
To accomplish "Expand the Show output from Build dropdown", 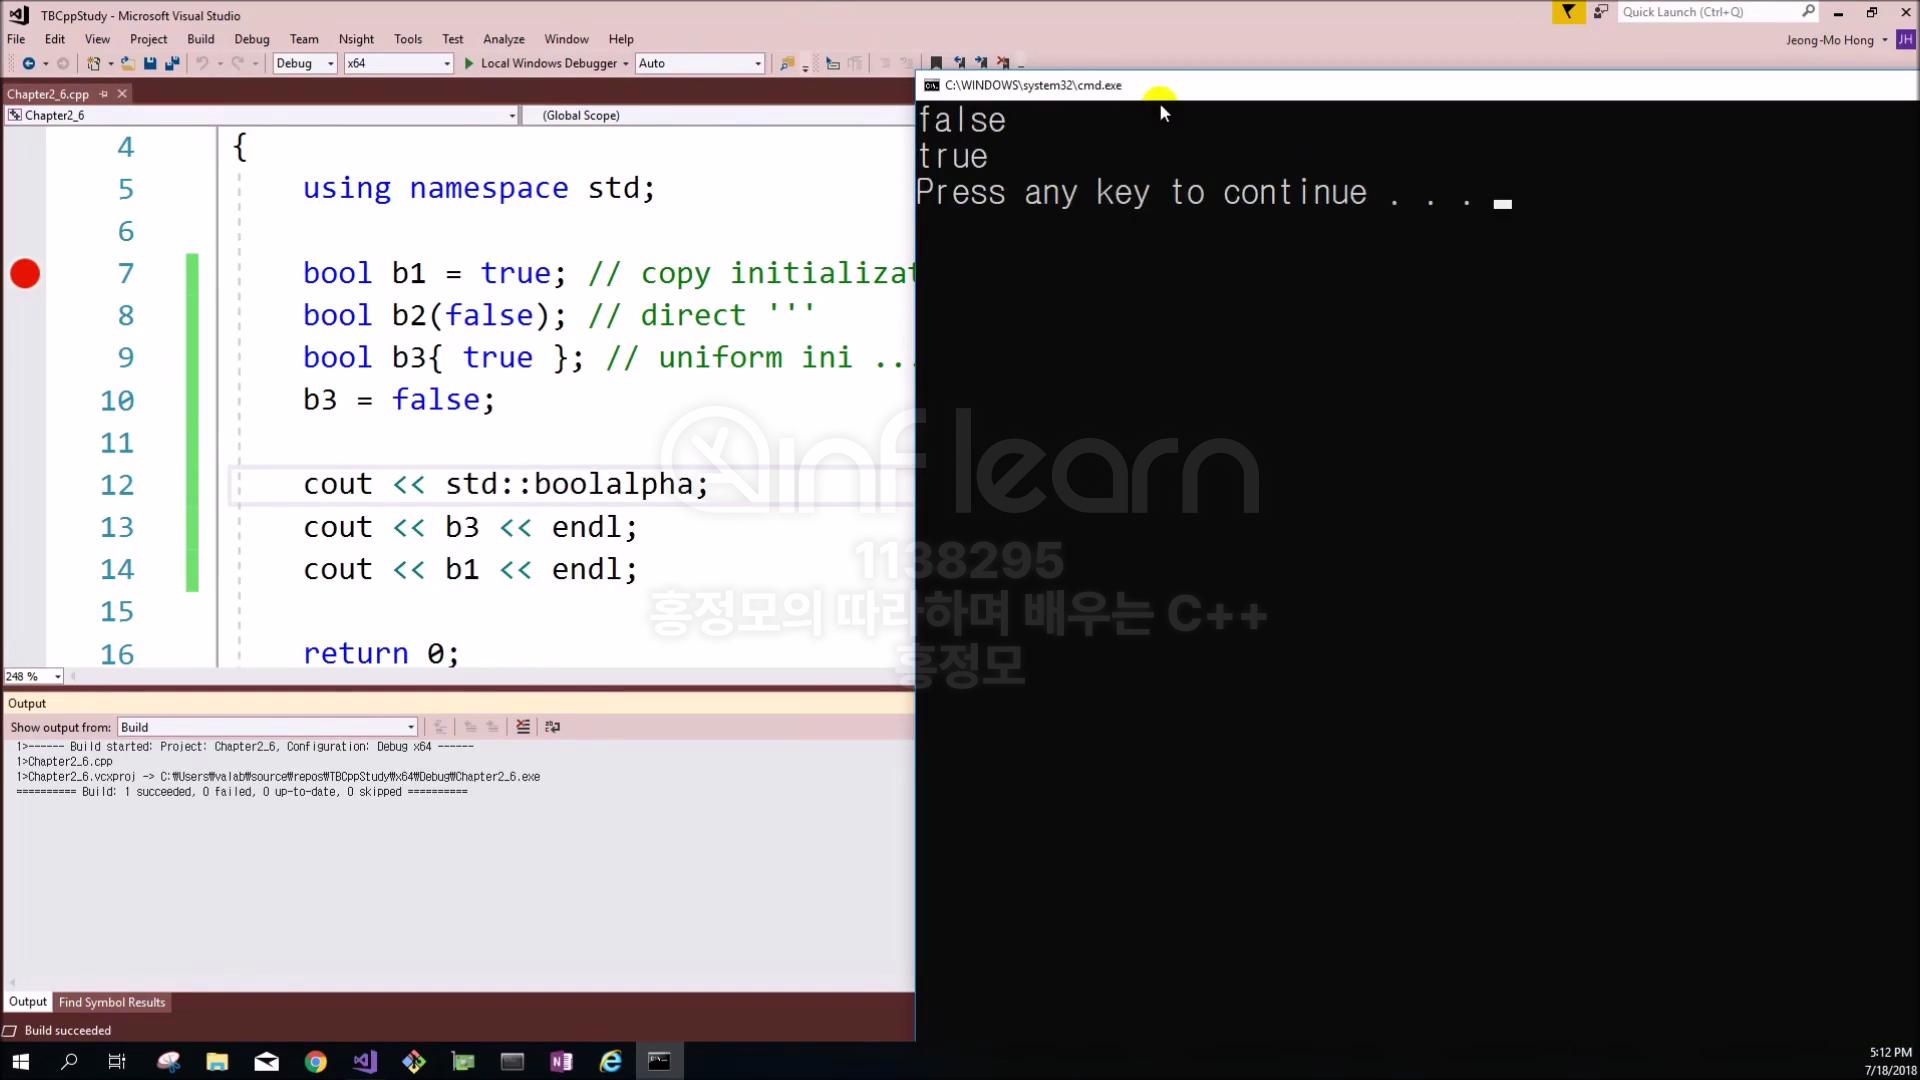I will (x=410, y=727).
